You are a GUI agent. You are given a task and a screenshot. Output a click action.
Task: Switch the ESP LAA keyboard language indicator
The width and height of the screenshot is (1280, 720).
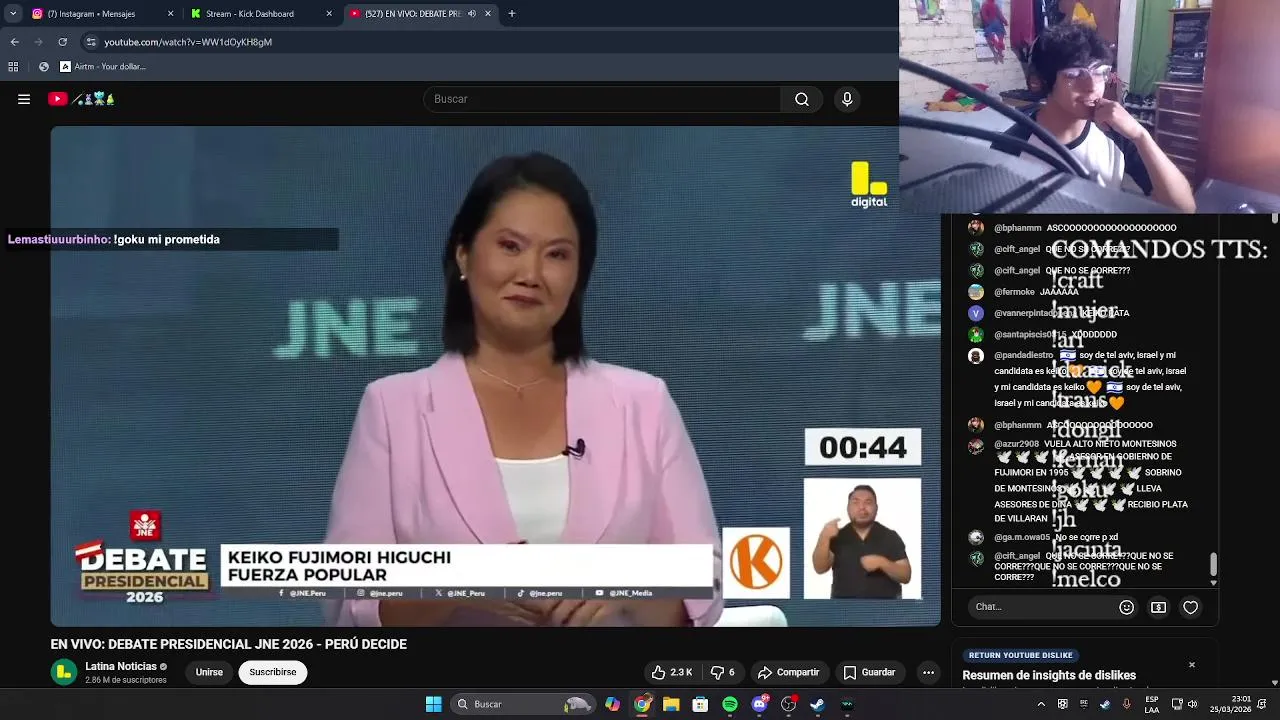[x=1152, y=704]
